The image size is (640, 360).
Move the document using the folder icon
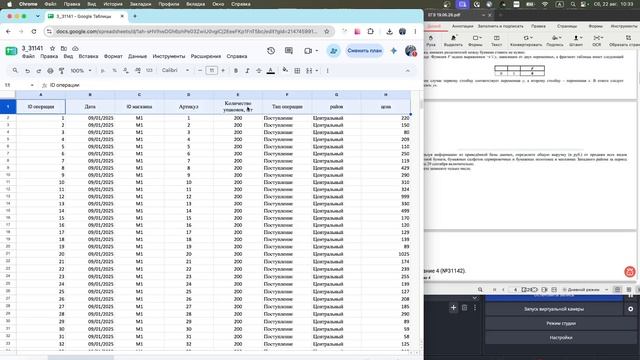coord(64,48)
